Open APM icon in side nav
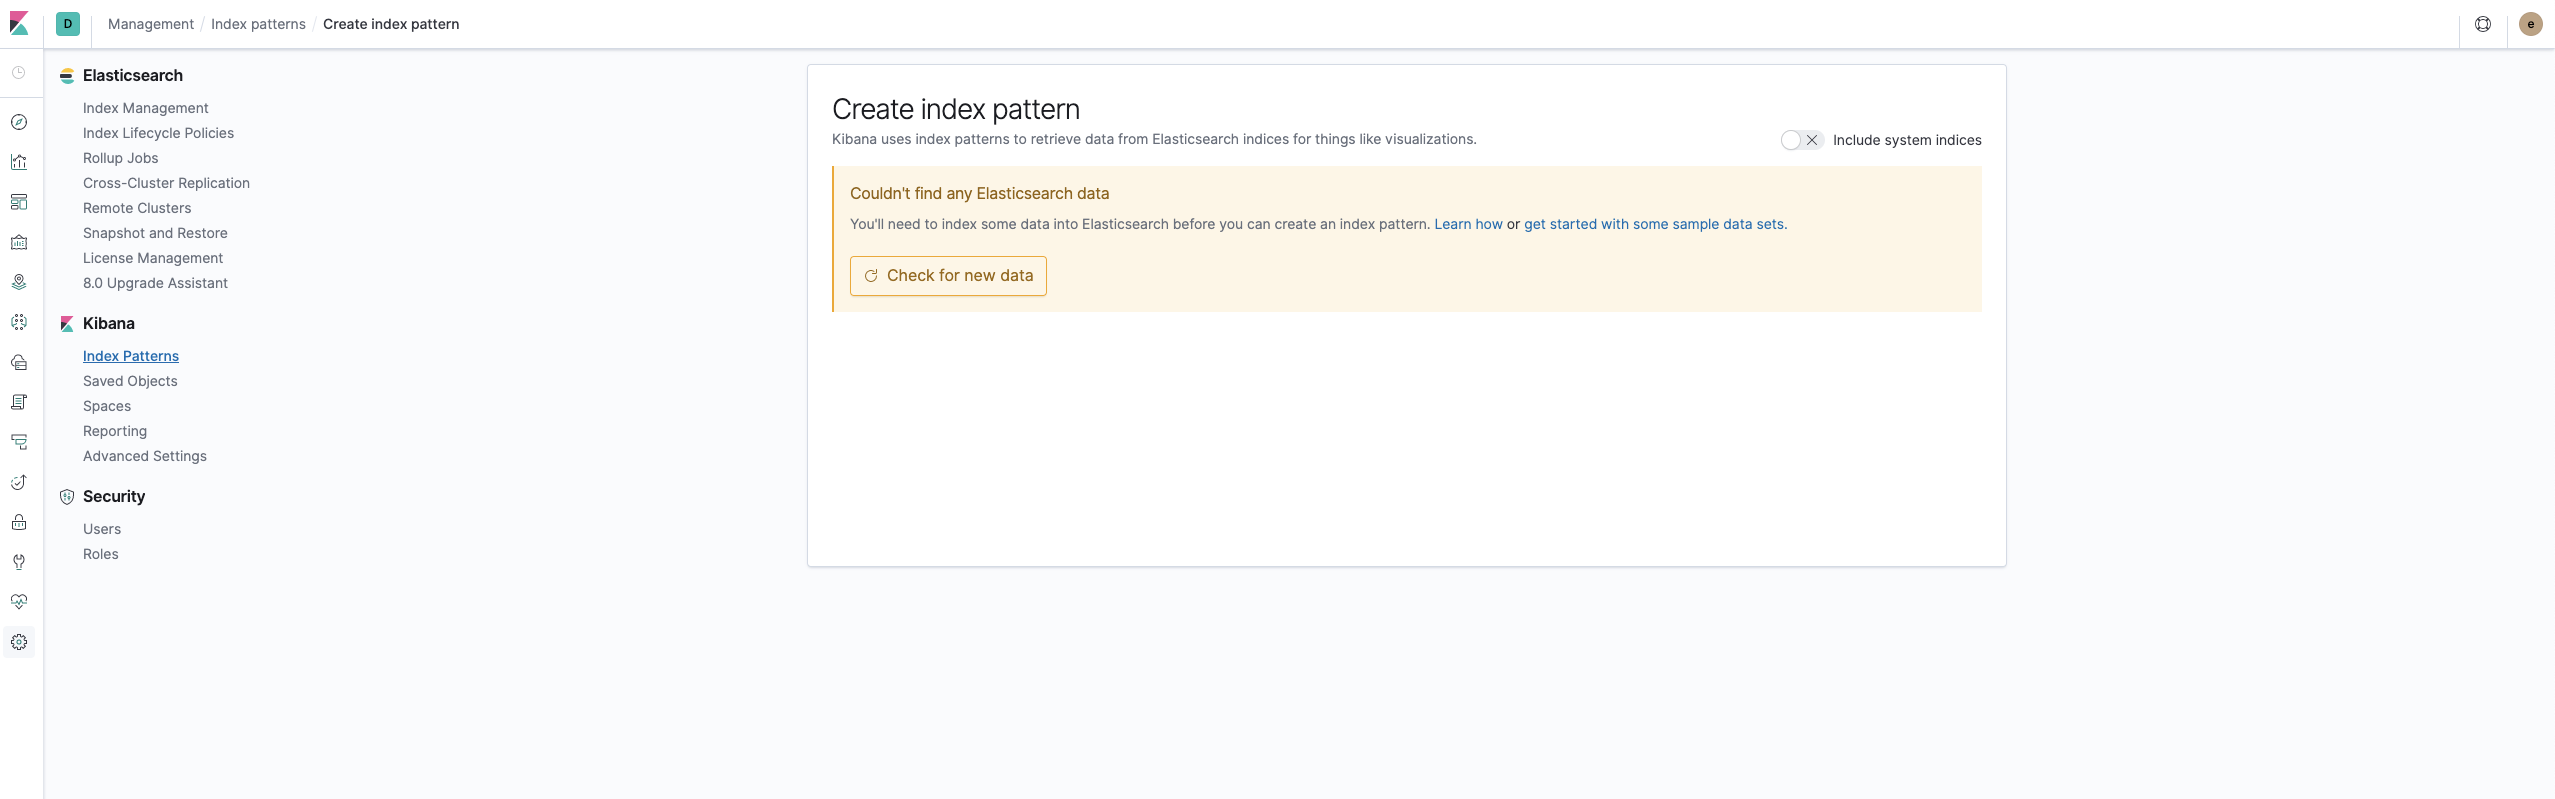The width and height of the screenshot is (2555, 799). point(19,442)
